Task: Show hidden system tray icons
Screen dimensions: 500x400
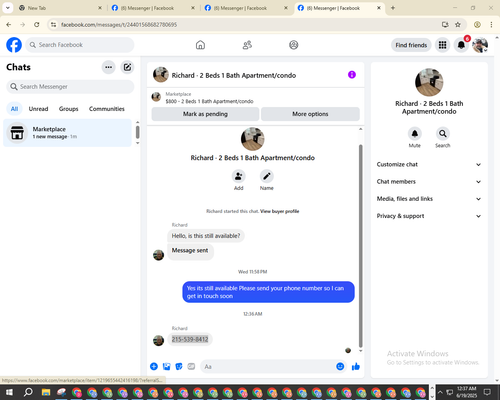Action: (x=440, y=392)
